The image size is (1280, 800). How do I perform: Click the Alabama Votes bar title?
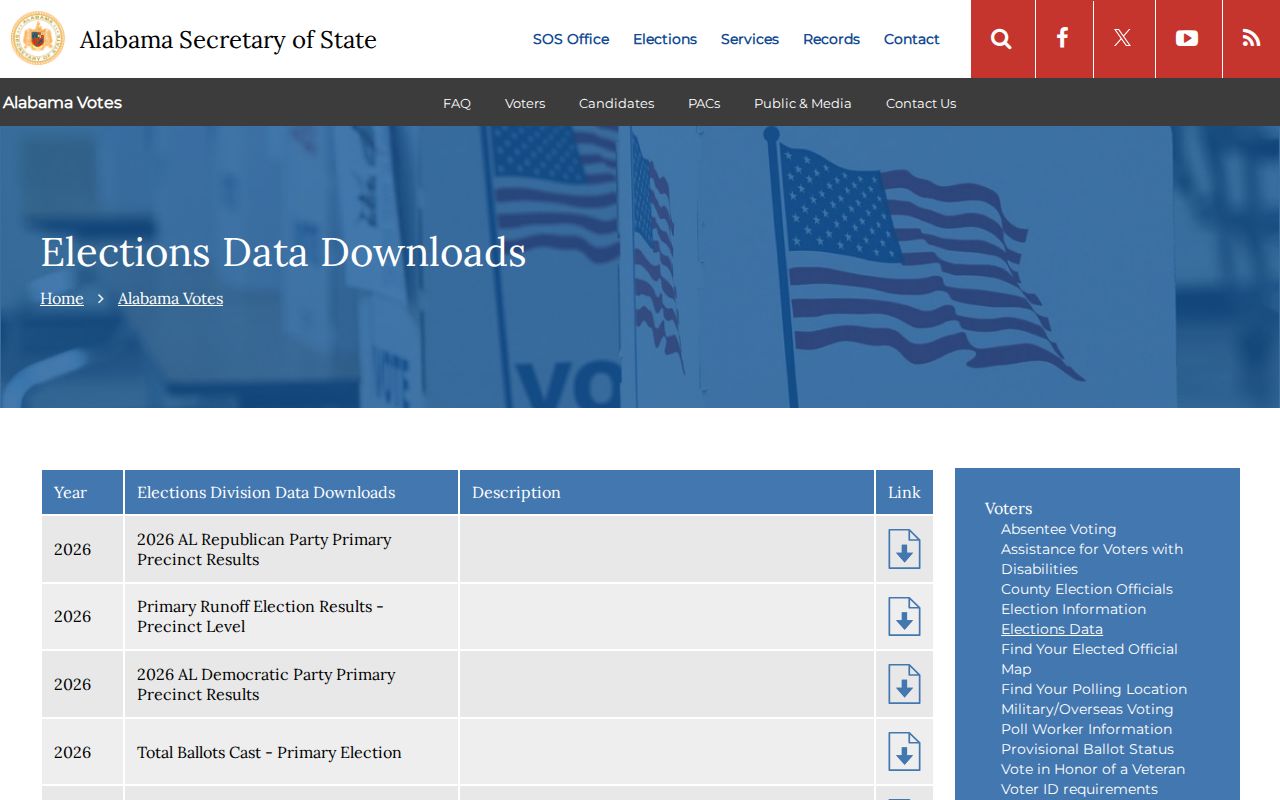(x=62, y=102)
